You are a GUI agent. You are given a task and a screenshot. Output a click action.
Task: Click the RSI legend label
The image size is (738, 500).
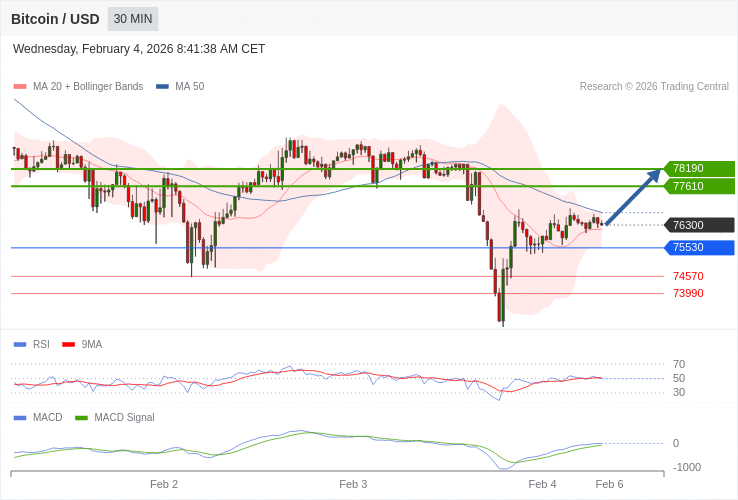41,345
